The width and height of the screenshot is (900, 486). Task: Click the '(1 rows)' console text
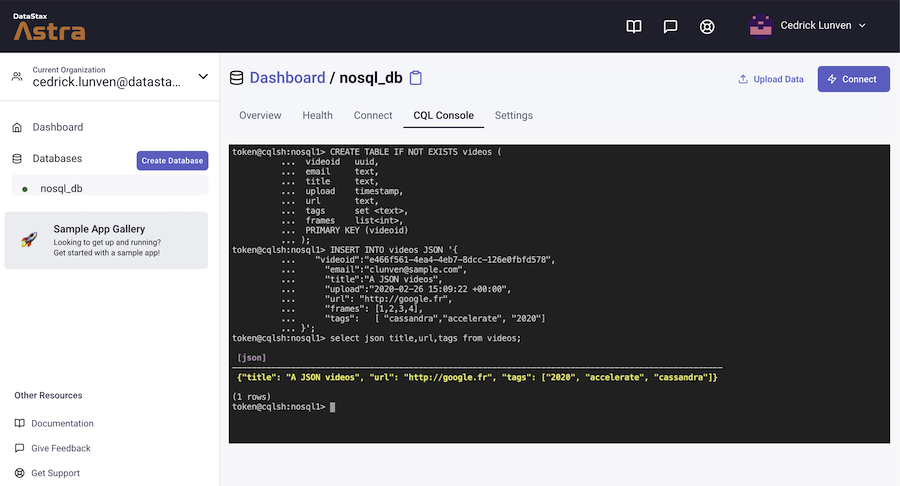coord(251,396)
